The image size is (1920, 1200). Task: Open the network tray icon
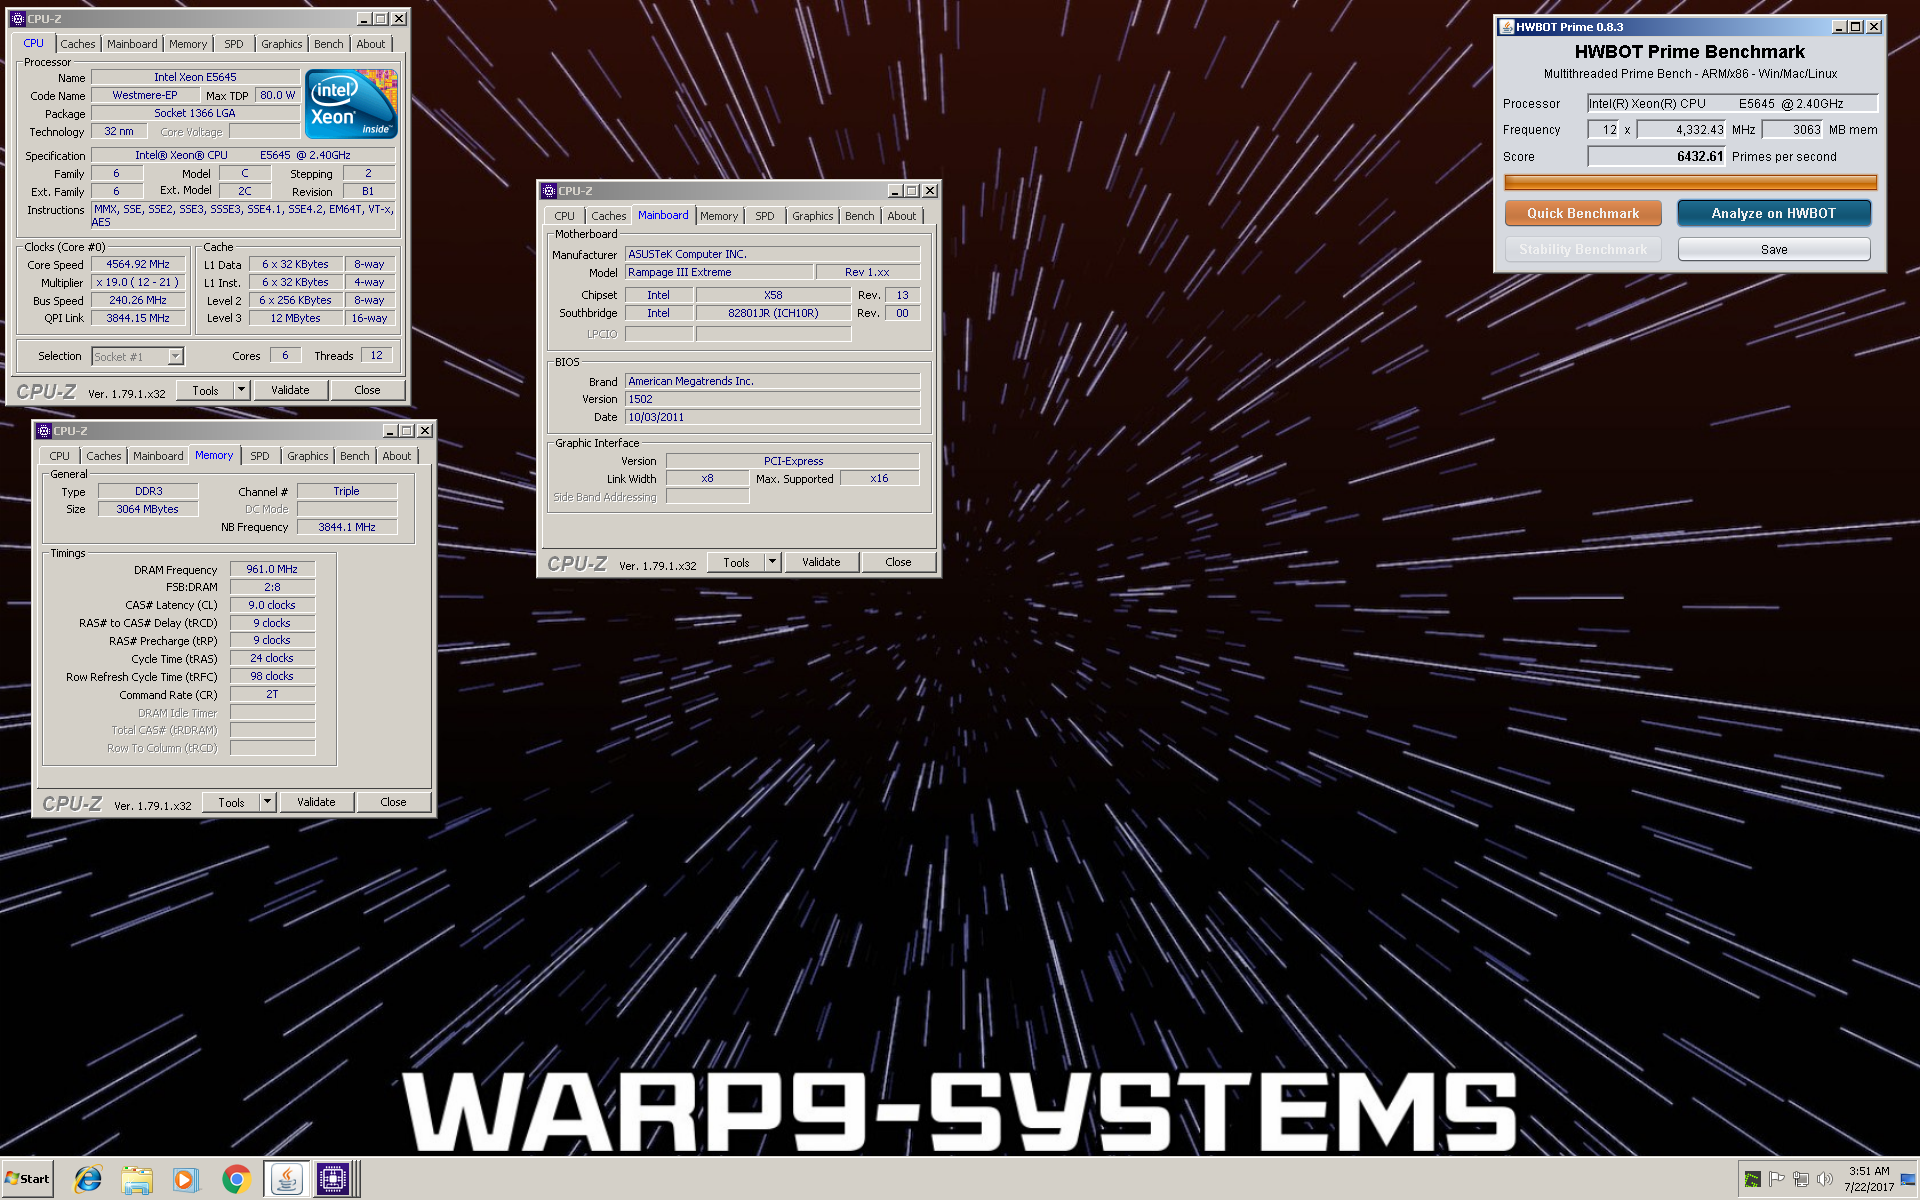(x=1801, y=1179)
